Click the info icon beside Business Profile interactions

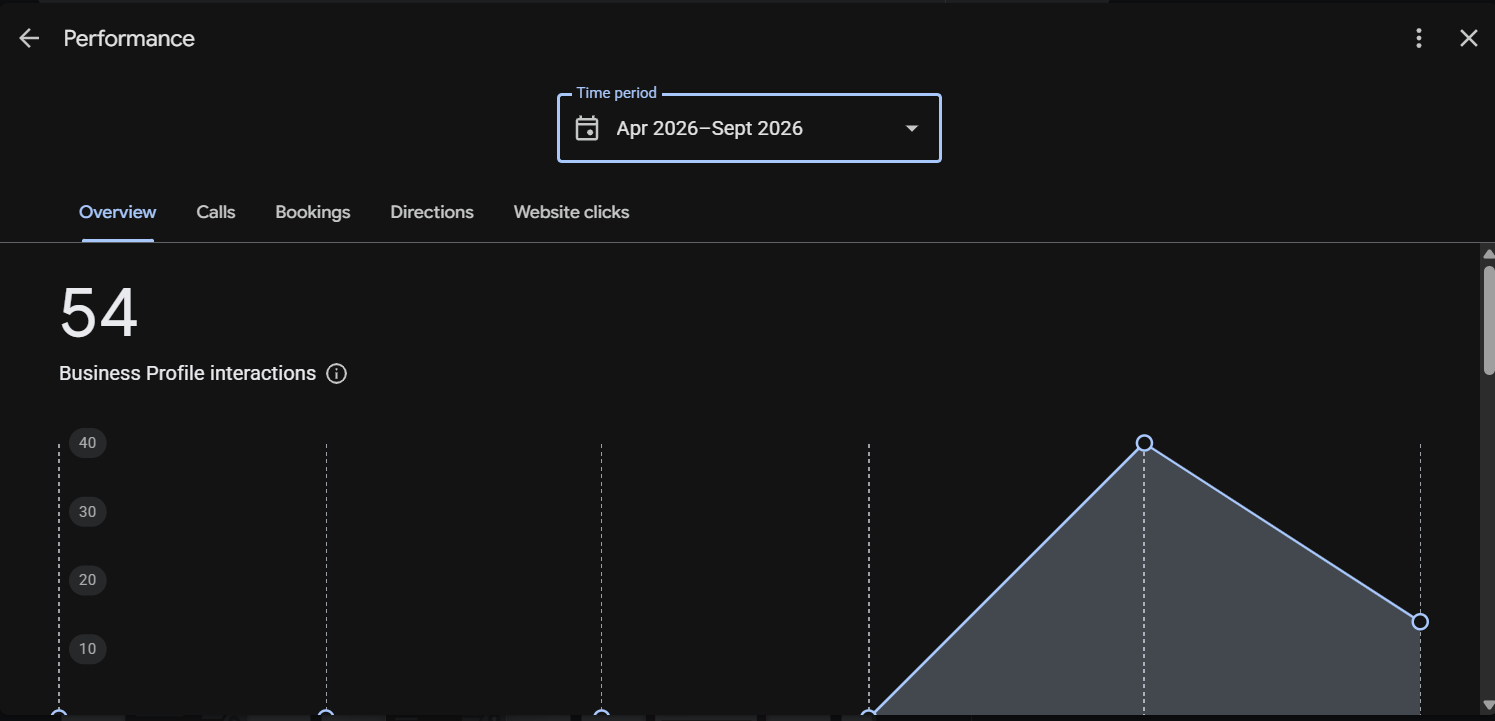(337, 374)
